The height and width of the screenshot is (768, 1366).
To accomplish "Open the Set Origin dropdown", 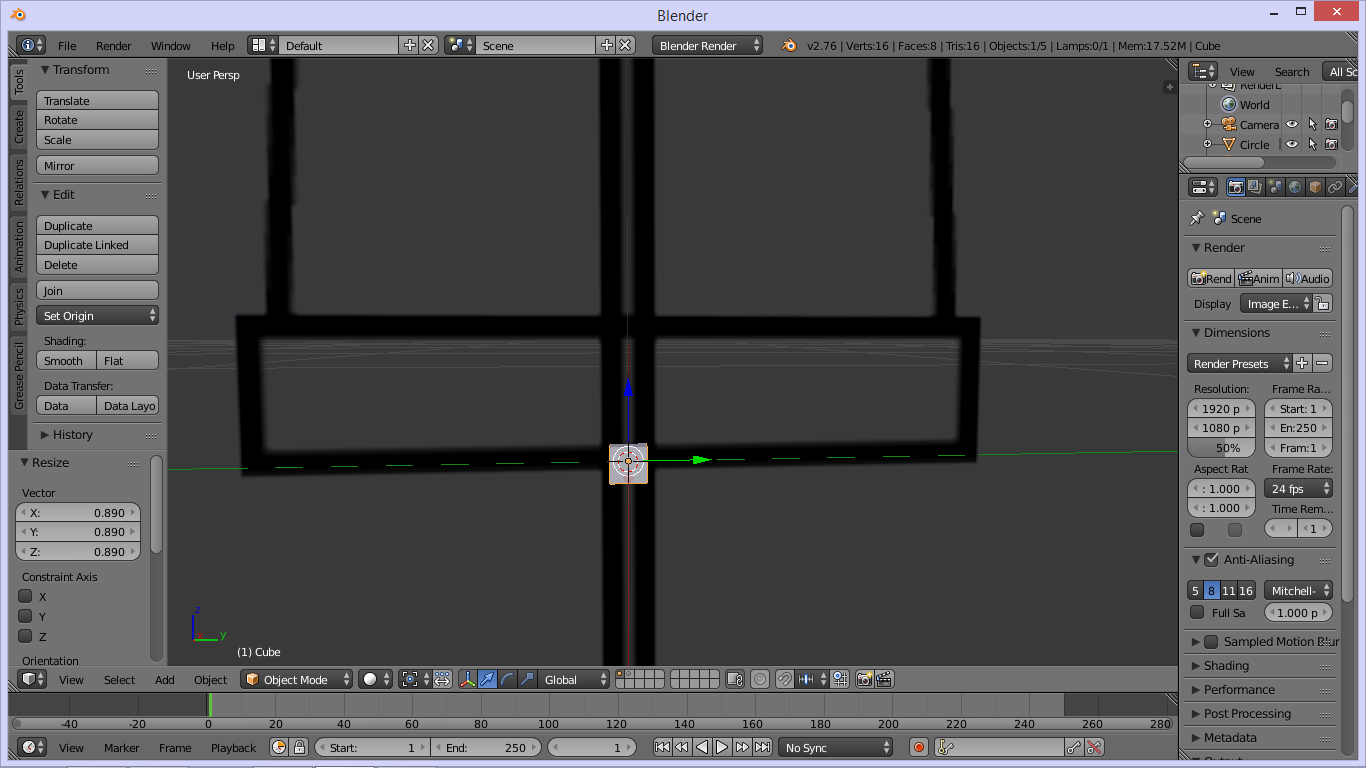I will 98,315.
